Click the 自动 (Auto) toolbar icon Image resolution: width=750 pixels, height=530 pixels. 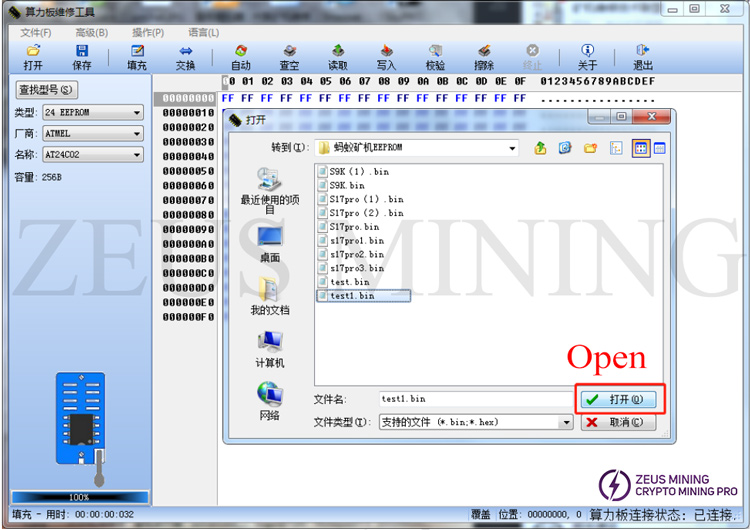pyautogui.click(x=241, y=57)
